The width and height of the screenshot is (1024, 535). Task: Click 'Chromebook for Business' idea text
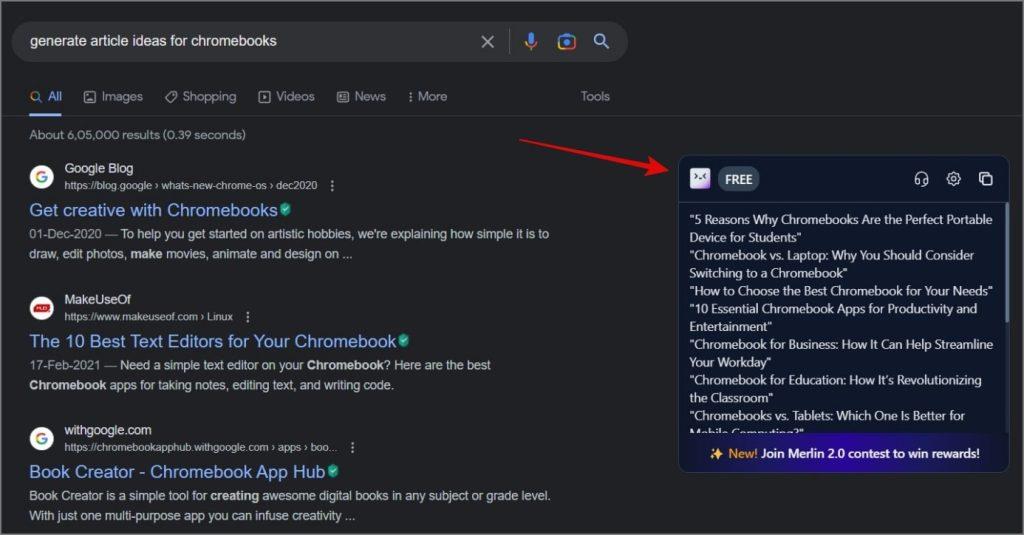point(841,353)
